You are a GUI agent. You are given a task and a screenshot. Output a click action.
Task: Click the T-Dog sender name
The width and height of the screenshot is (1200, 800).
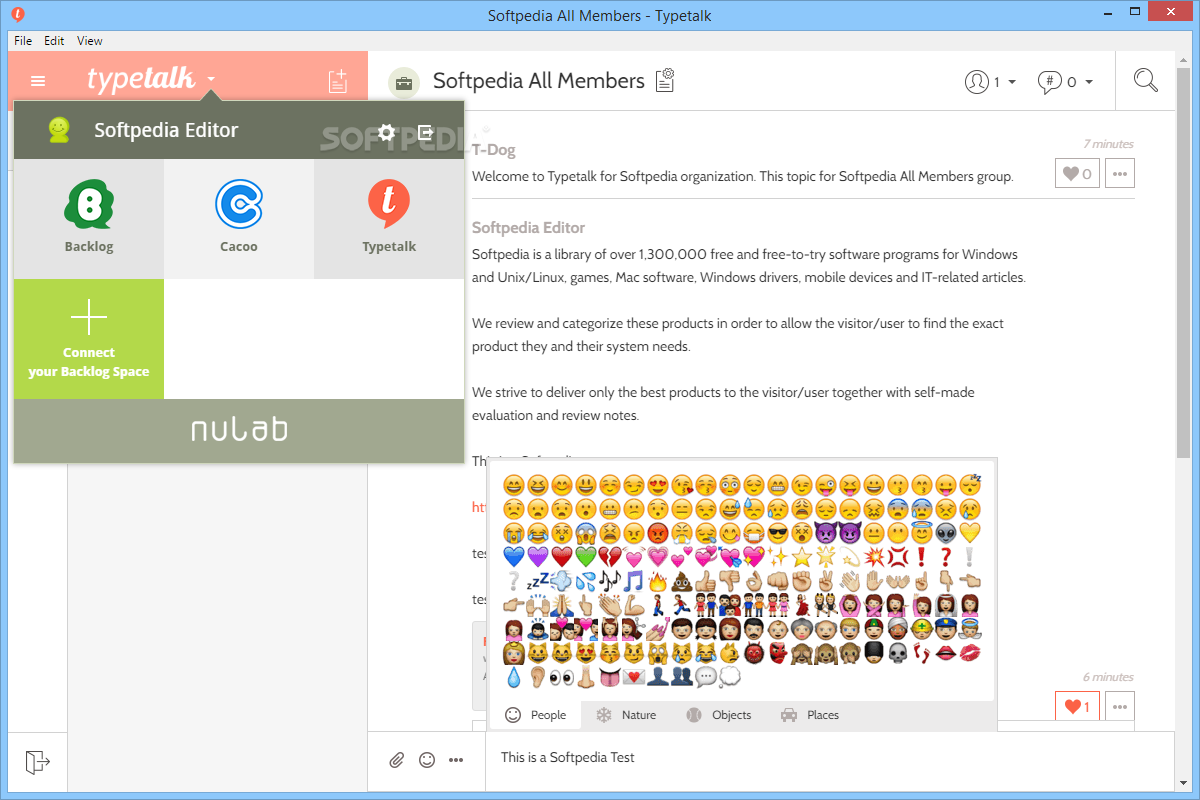coord(494,150)
